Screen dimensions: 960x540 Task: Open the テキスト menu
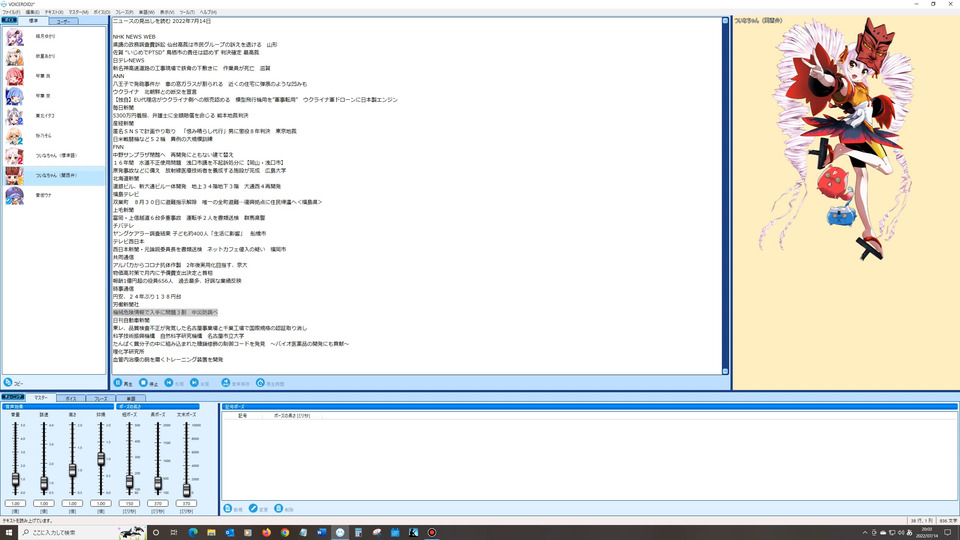coord(54,12)
